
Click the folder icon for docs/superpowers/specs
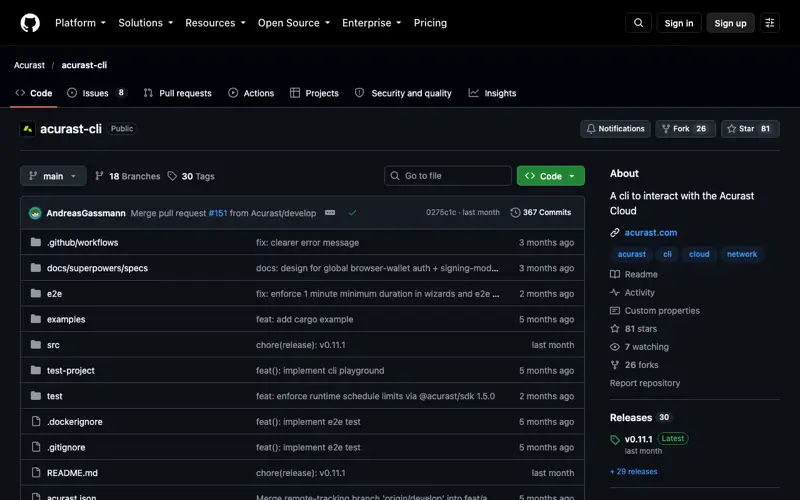tap(36, 268)
